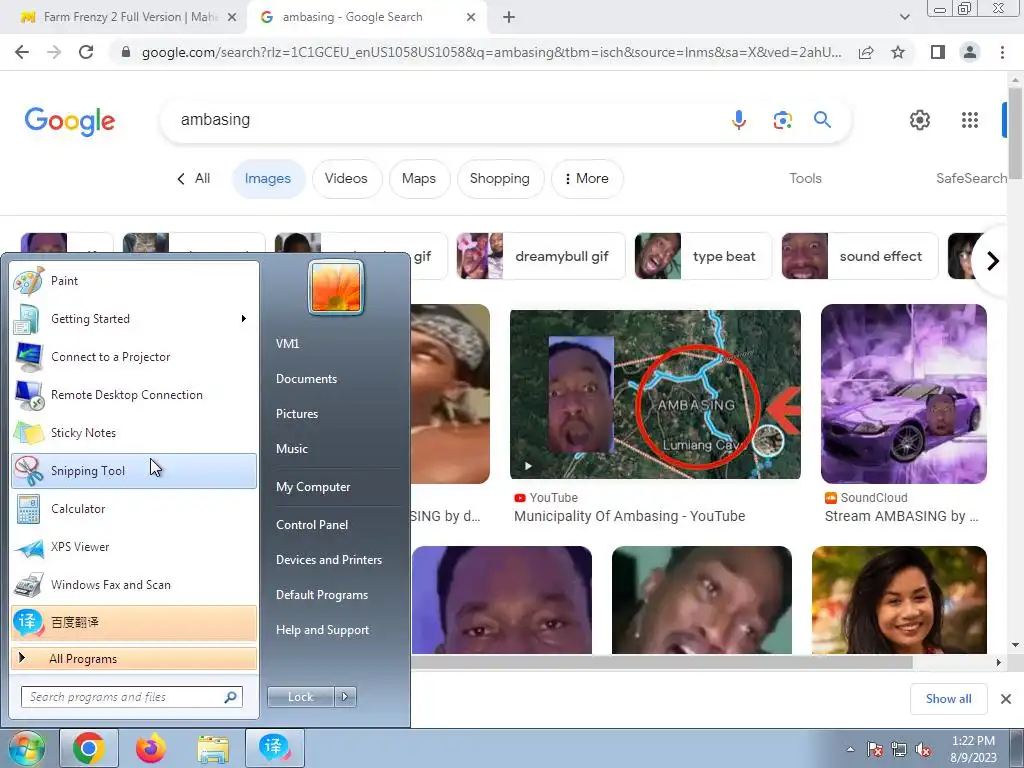The image size is (1024, 768).
Task: Select the Videos search tab
Action: pyautogui.click(x=346, y=179)
